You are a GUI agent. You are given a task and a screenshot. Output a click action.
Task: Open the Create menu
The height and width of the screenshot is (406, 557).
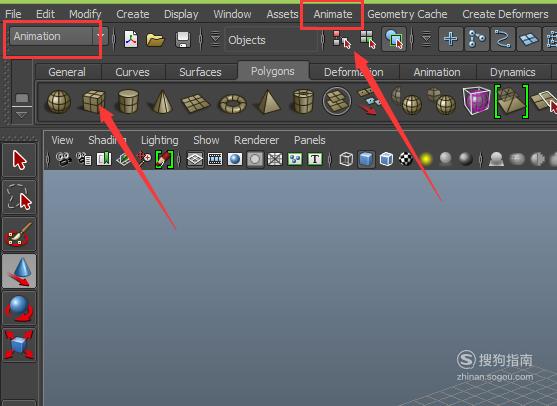(133, 14)
